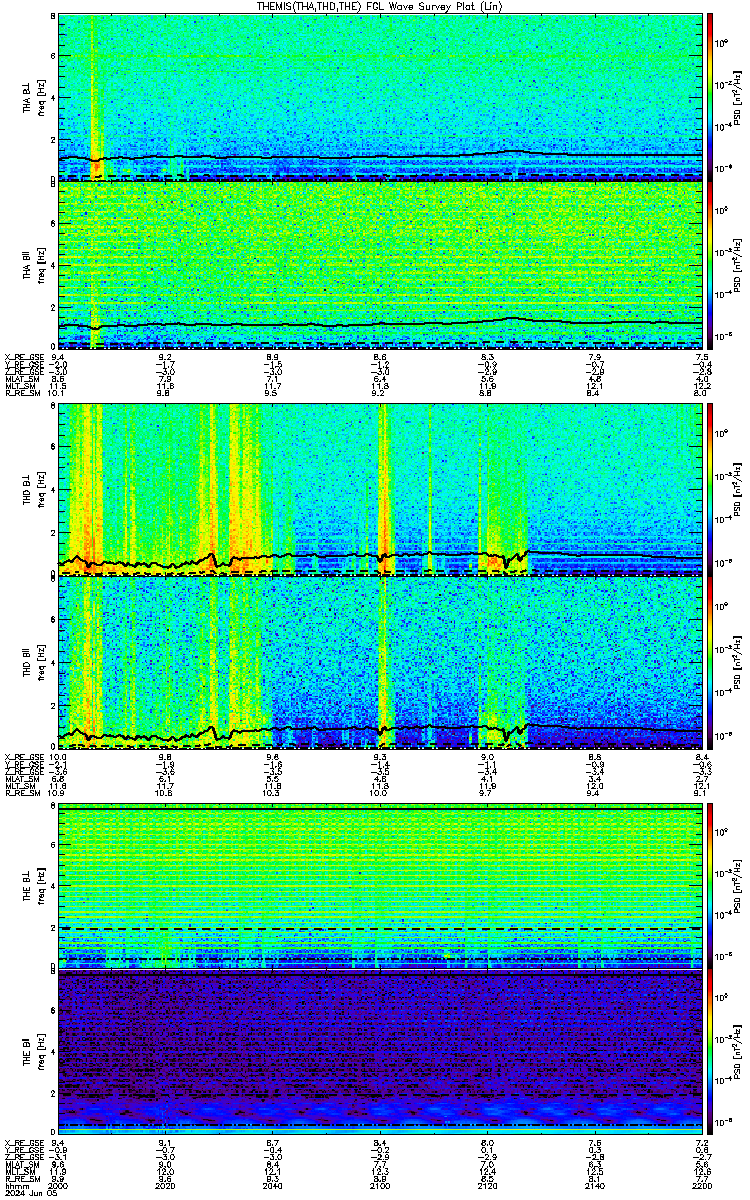Click the PSD [nT²/Hz] label beside THE B-parallel colorbar
750x1200 pixels.
click(x=738, y=1053)
